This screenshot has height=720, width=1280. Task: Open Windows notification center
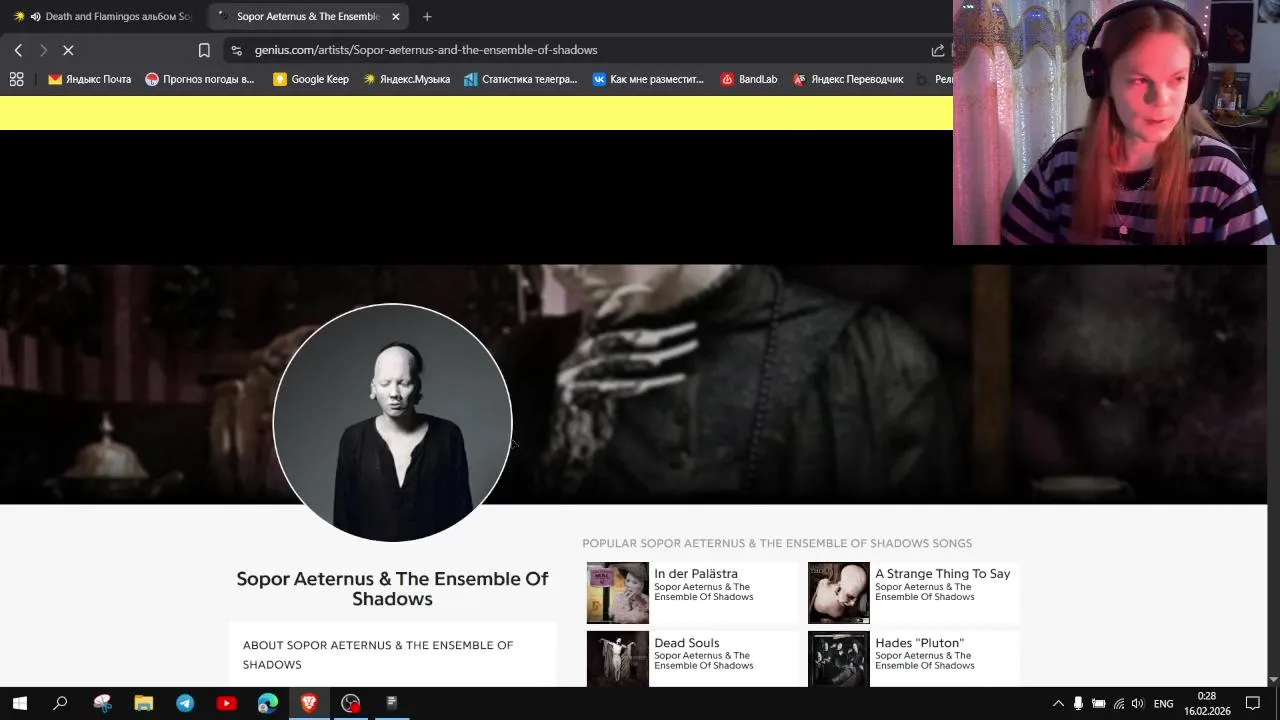(x=1253, y=704)
